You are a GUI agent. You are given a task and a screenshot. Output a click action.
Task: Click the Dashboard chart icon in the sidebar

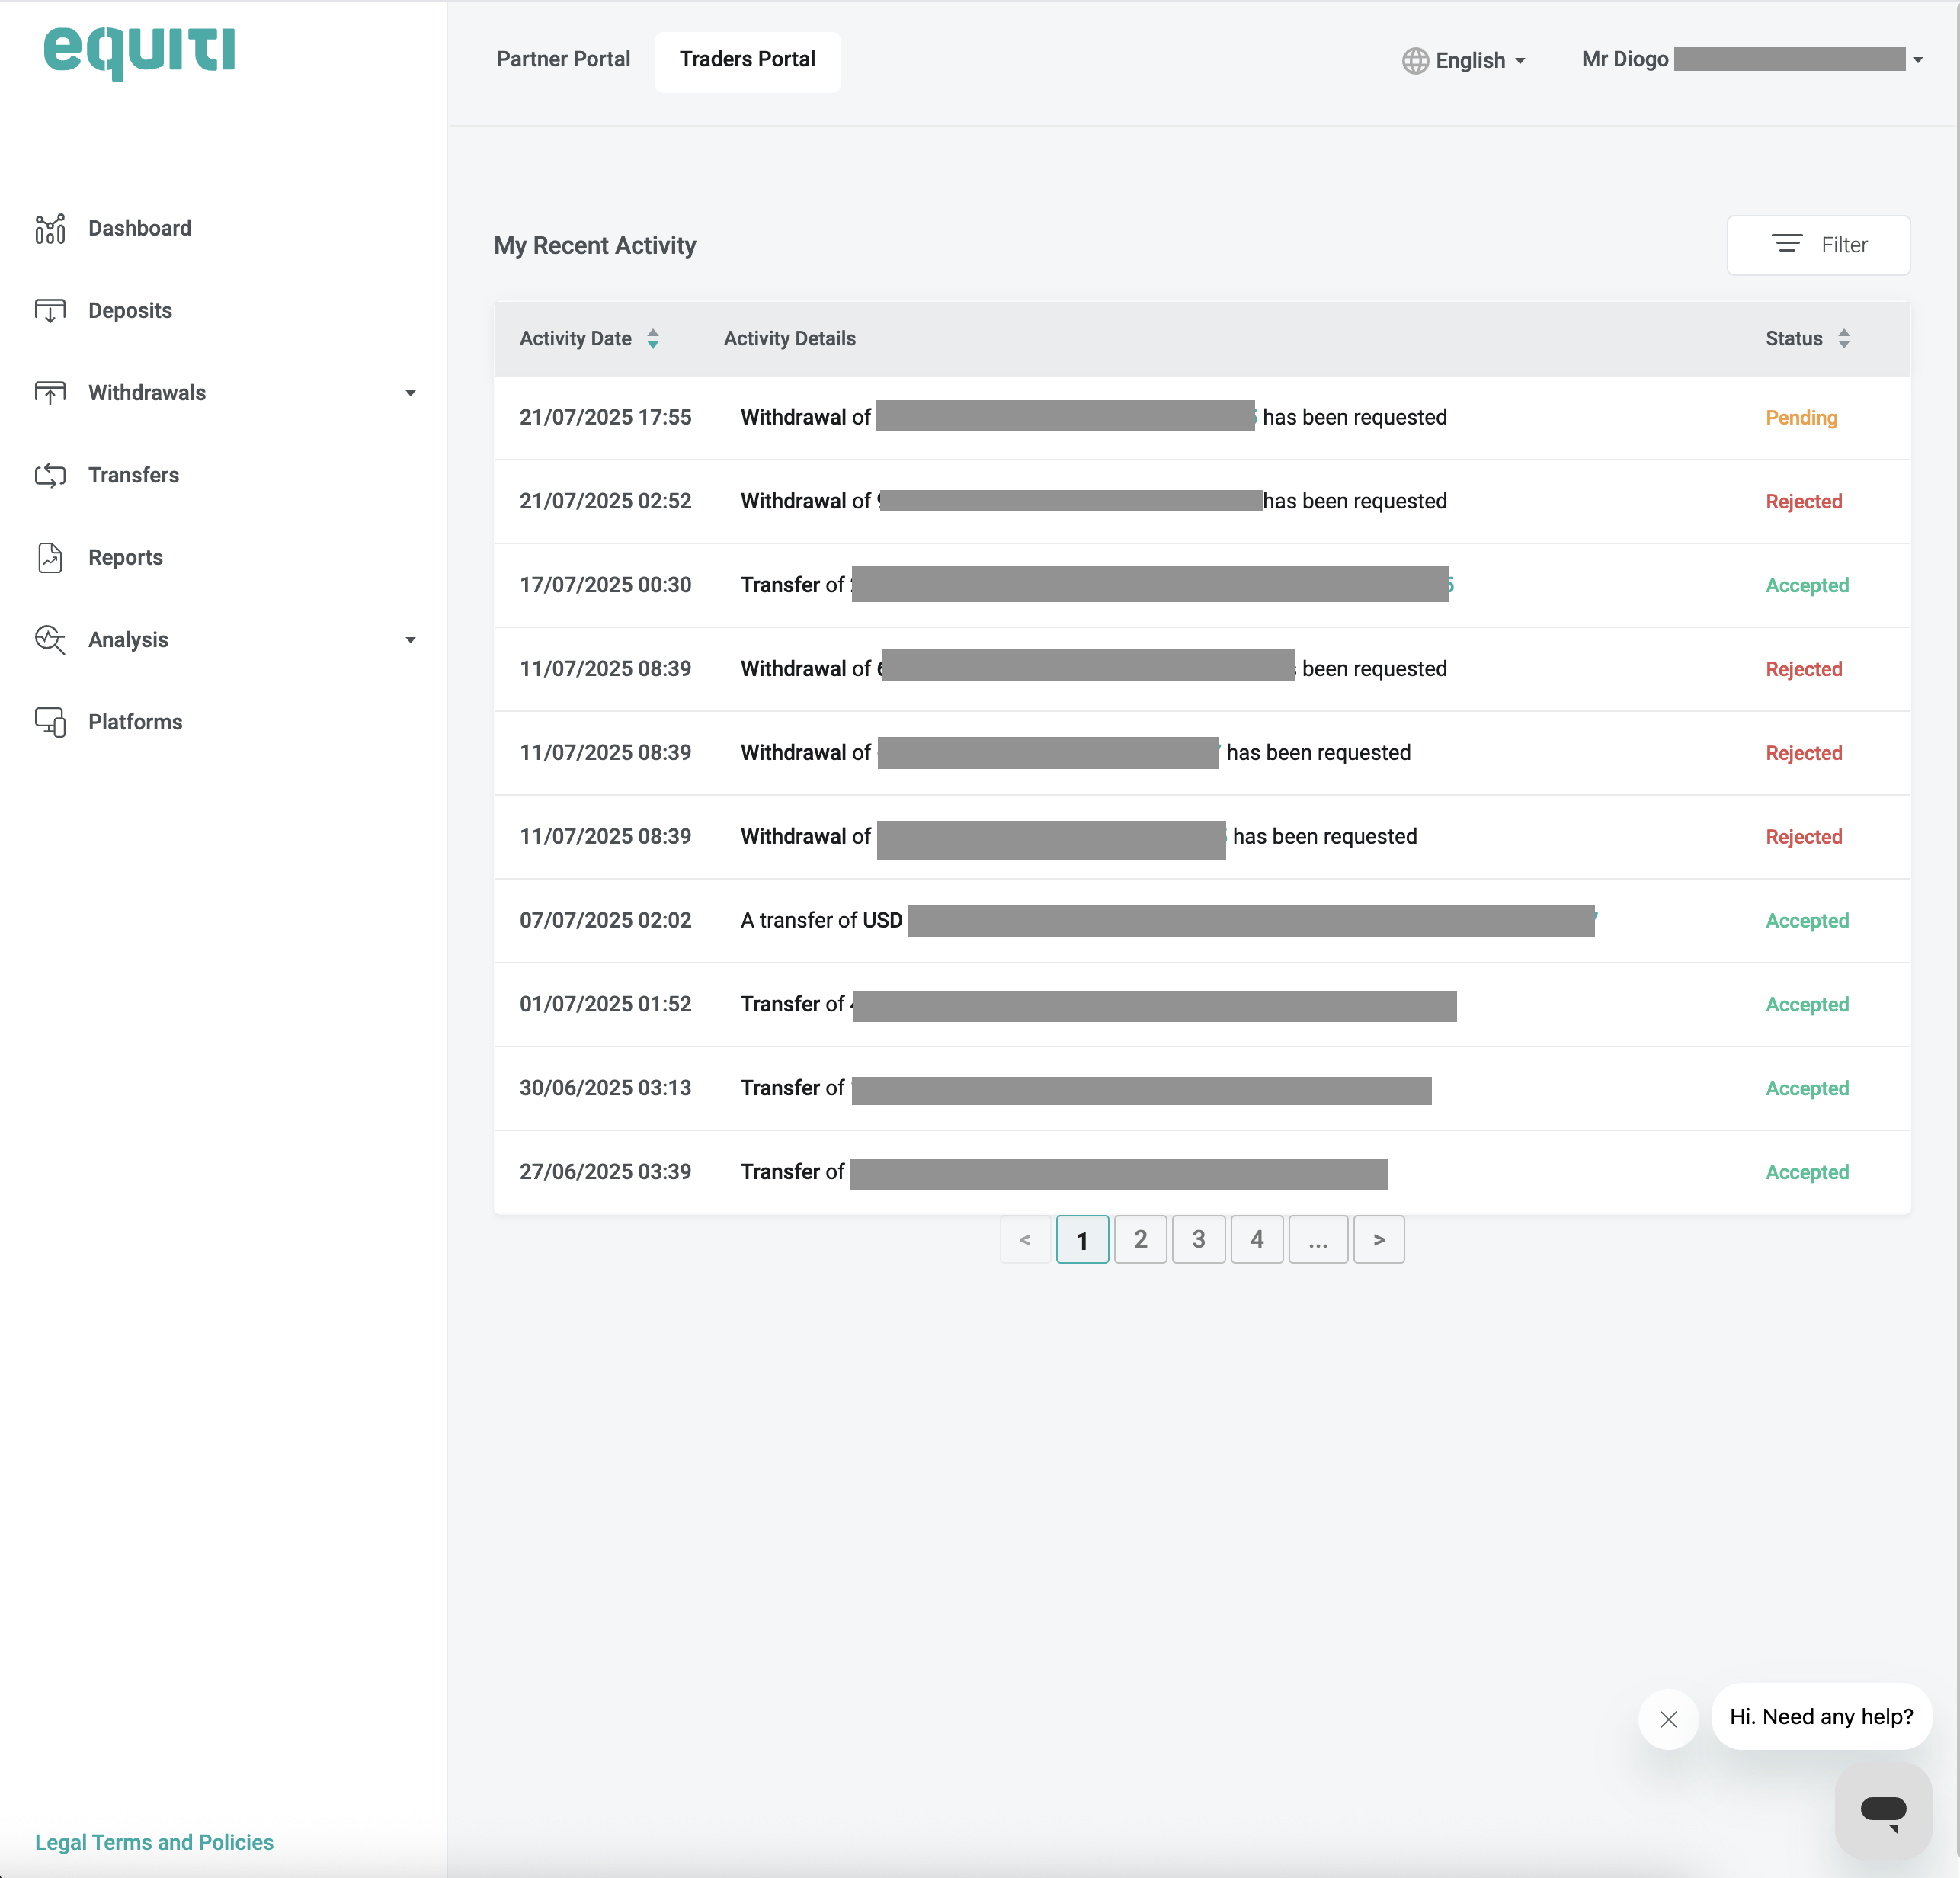(x=50, y=229)
